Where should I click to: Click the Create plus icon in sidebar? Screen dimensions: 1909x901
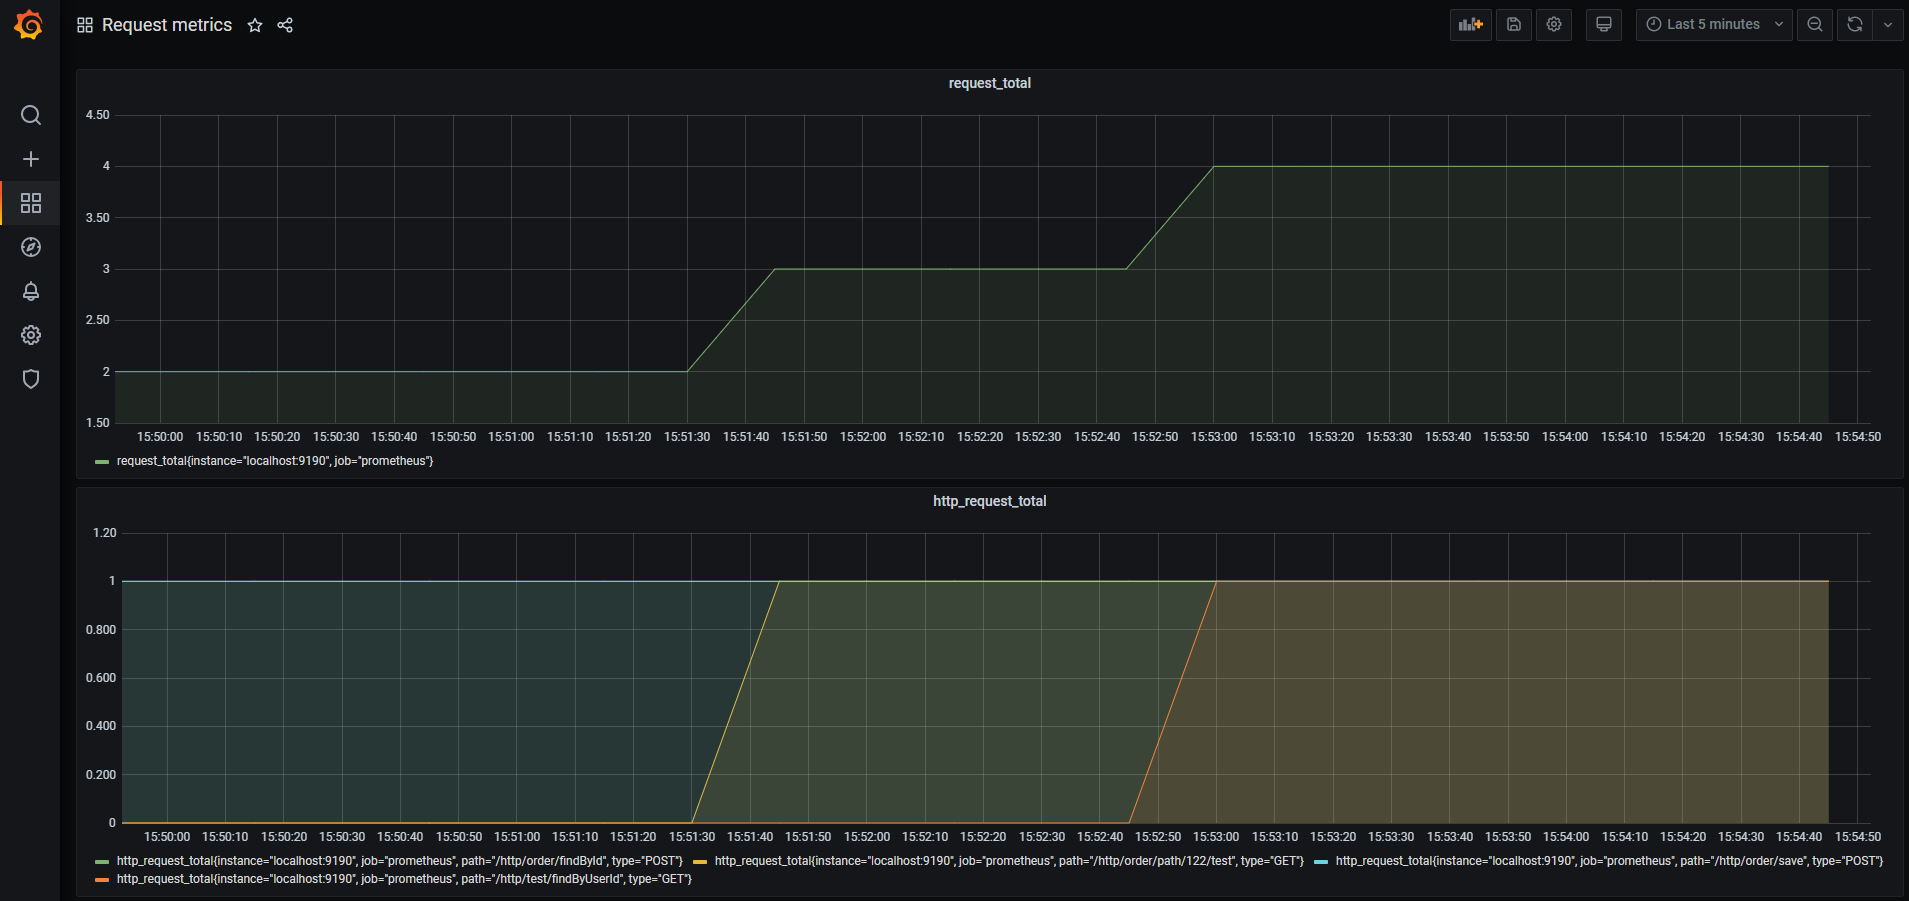coord(31,159)
